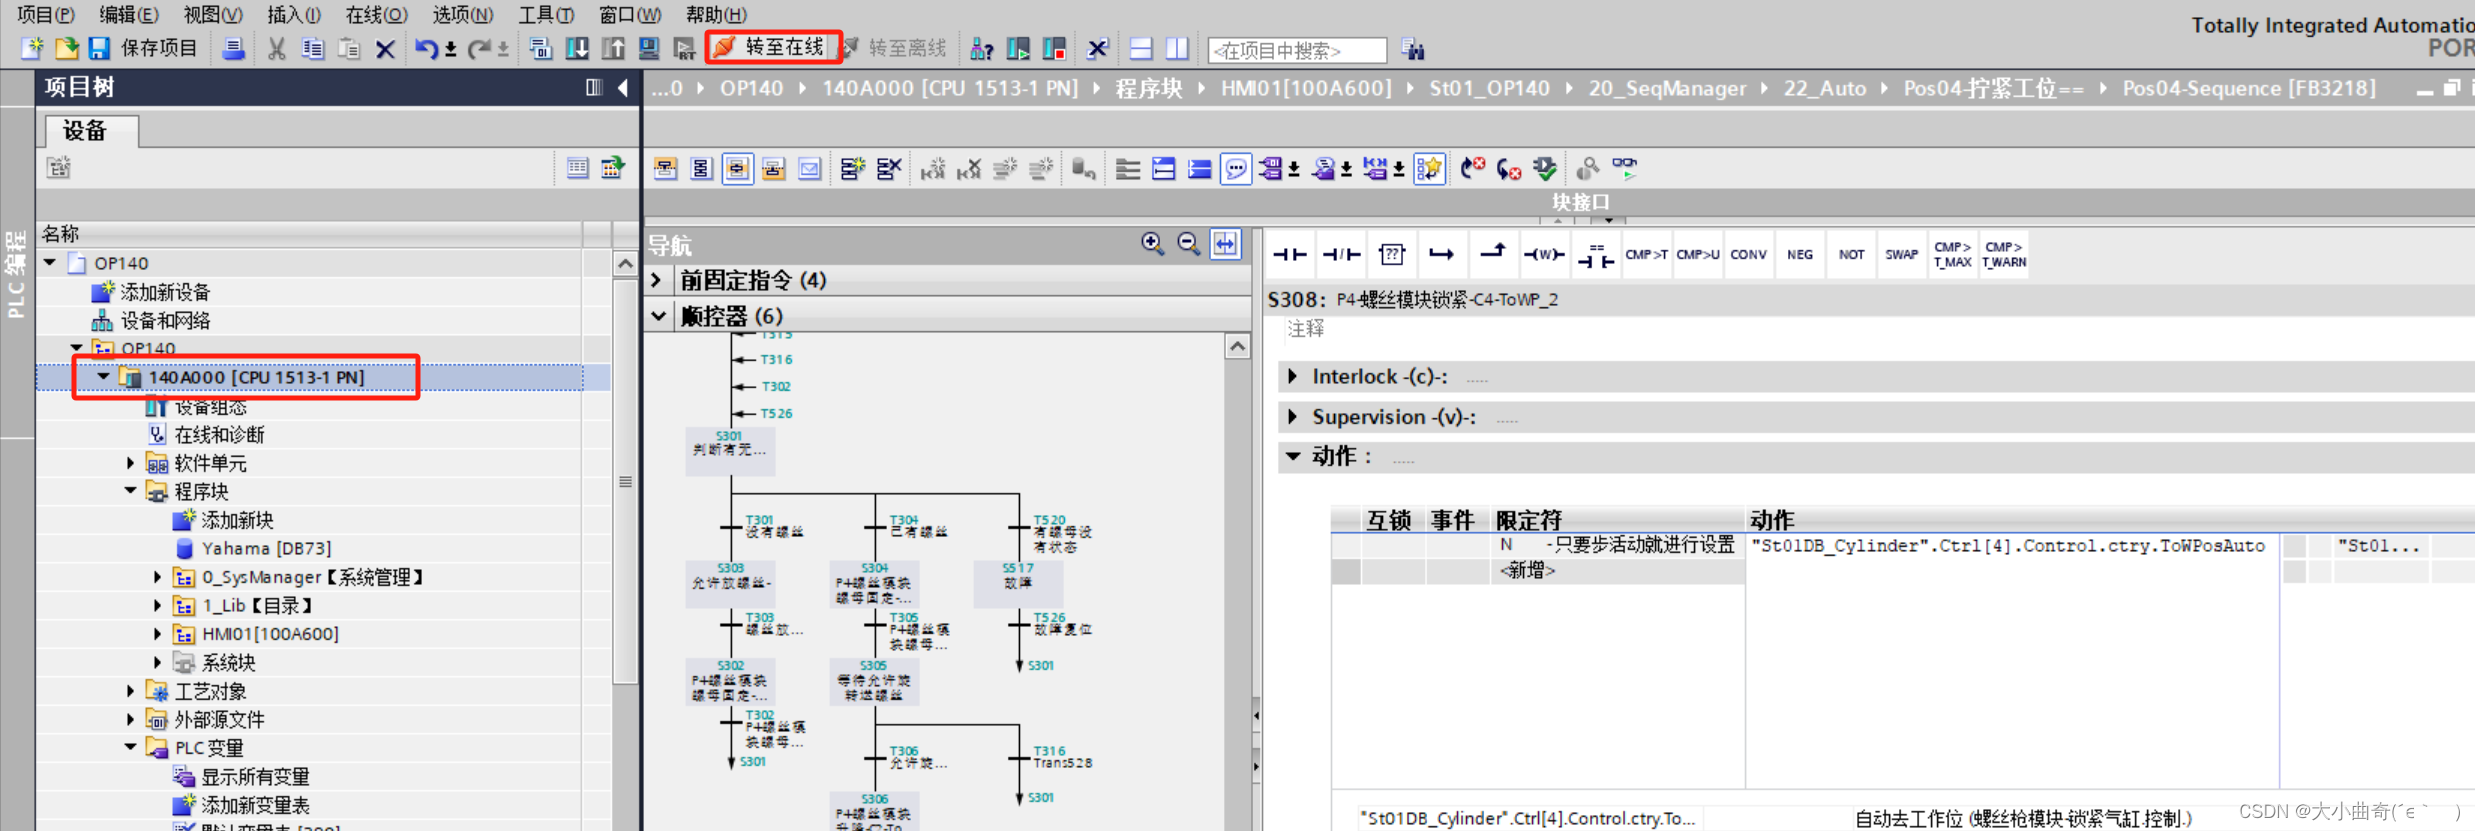Select 在线和诊断 in project tree
2475x831 pixels.
[x=219, y=435]
